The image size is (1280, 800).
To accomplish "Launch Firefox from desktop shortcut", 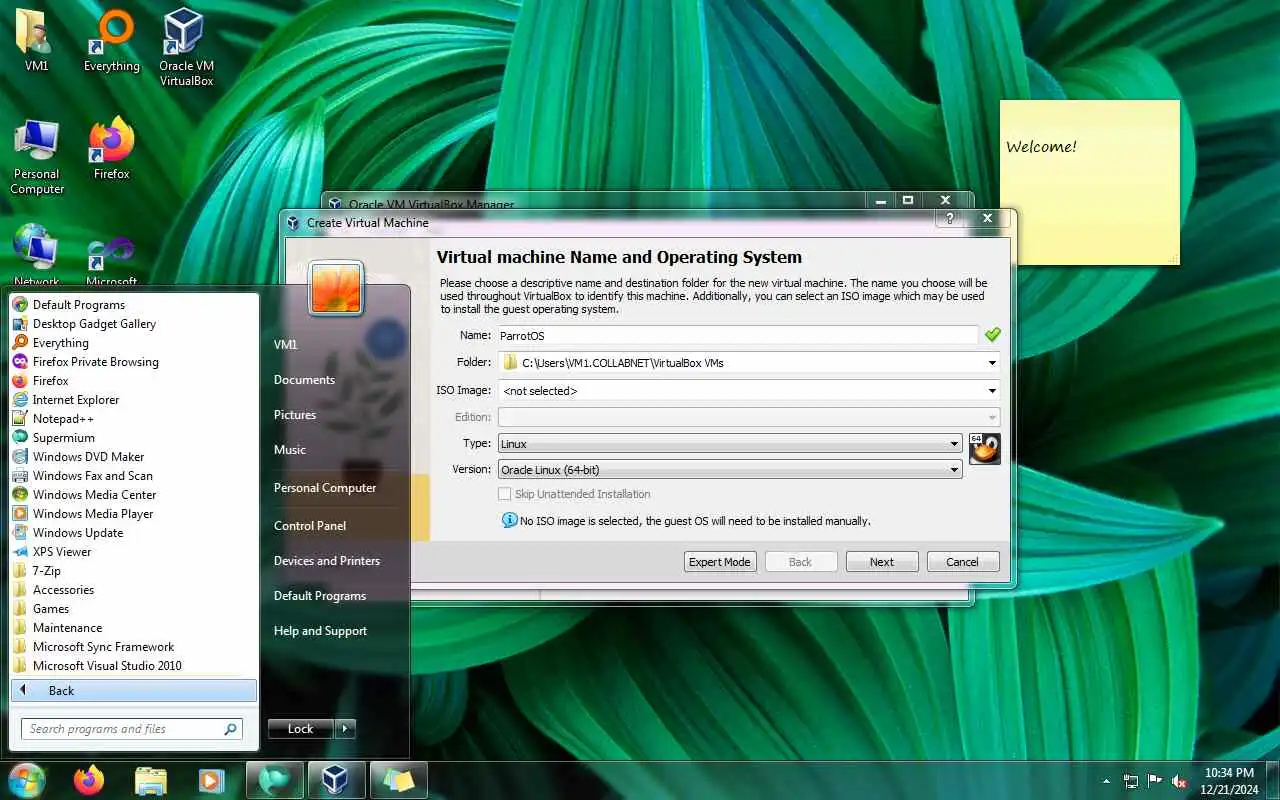I will [111, 149].
